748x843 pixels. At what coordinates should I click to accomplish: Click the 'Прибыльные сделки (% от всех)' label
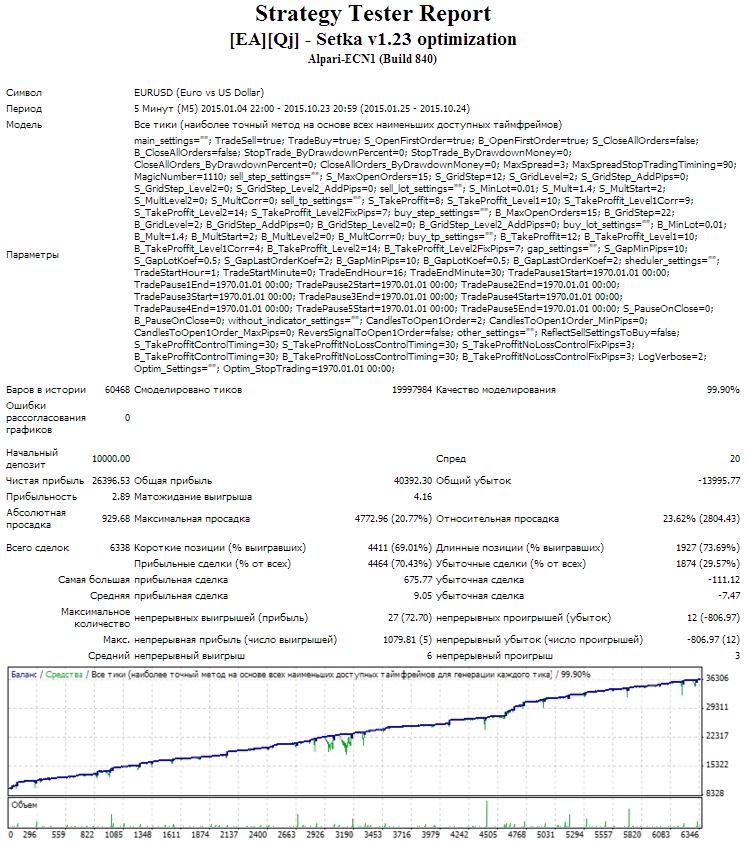212,564
